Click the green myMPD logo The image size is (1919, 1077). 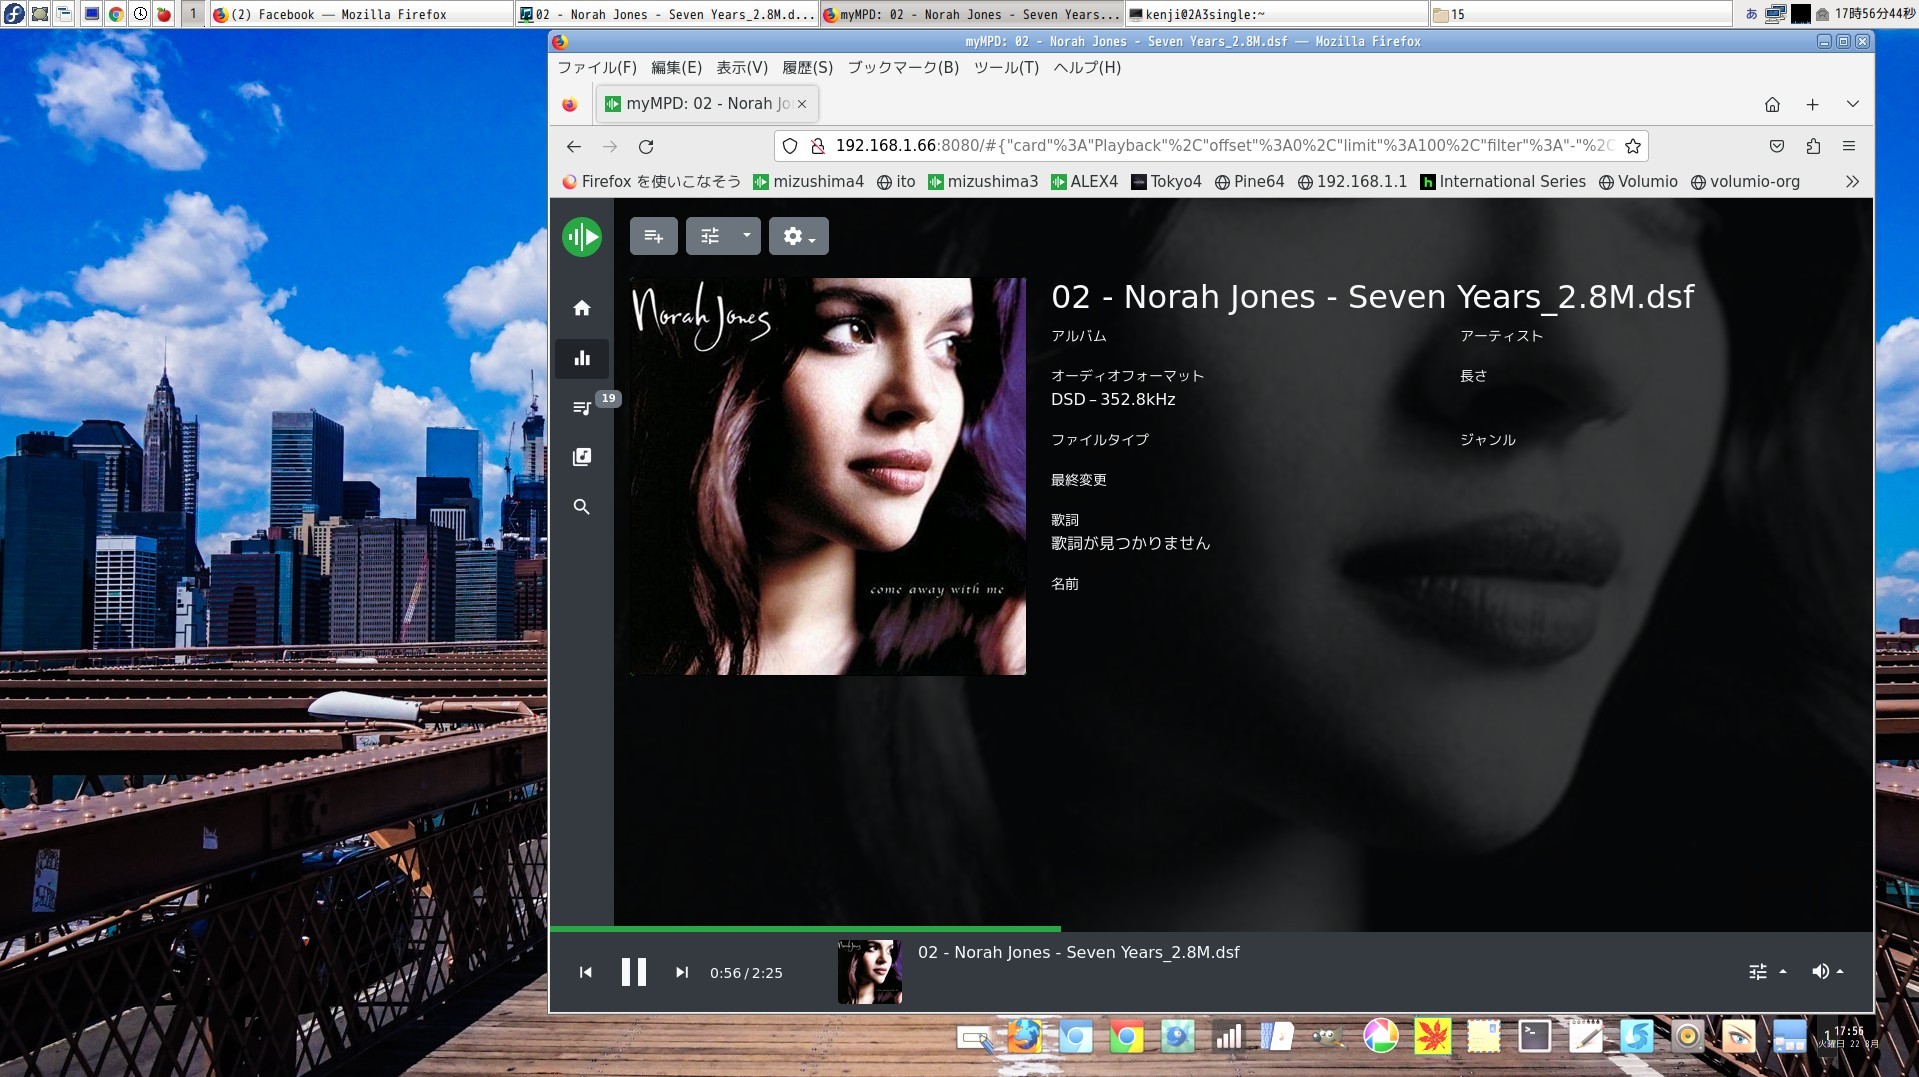tap(582, 237)
